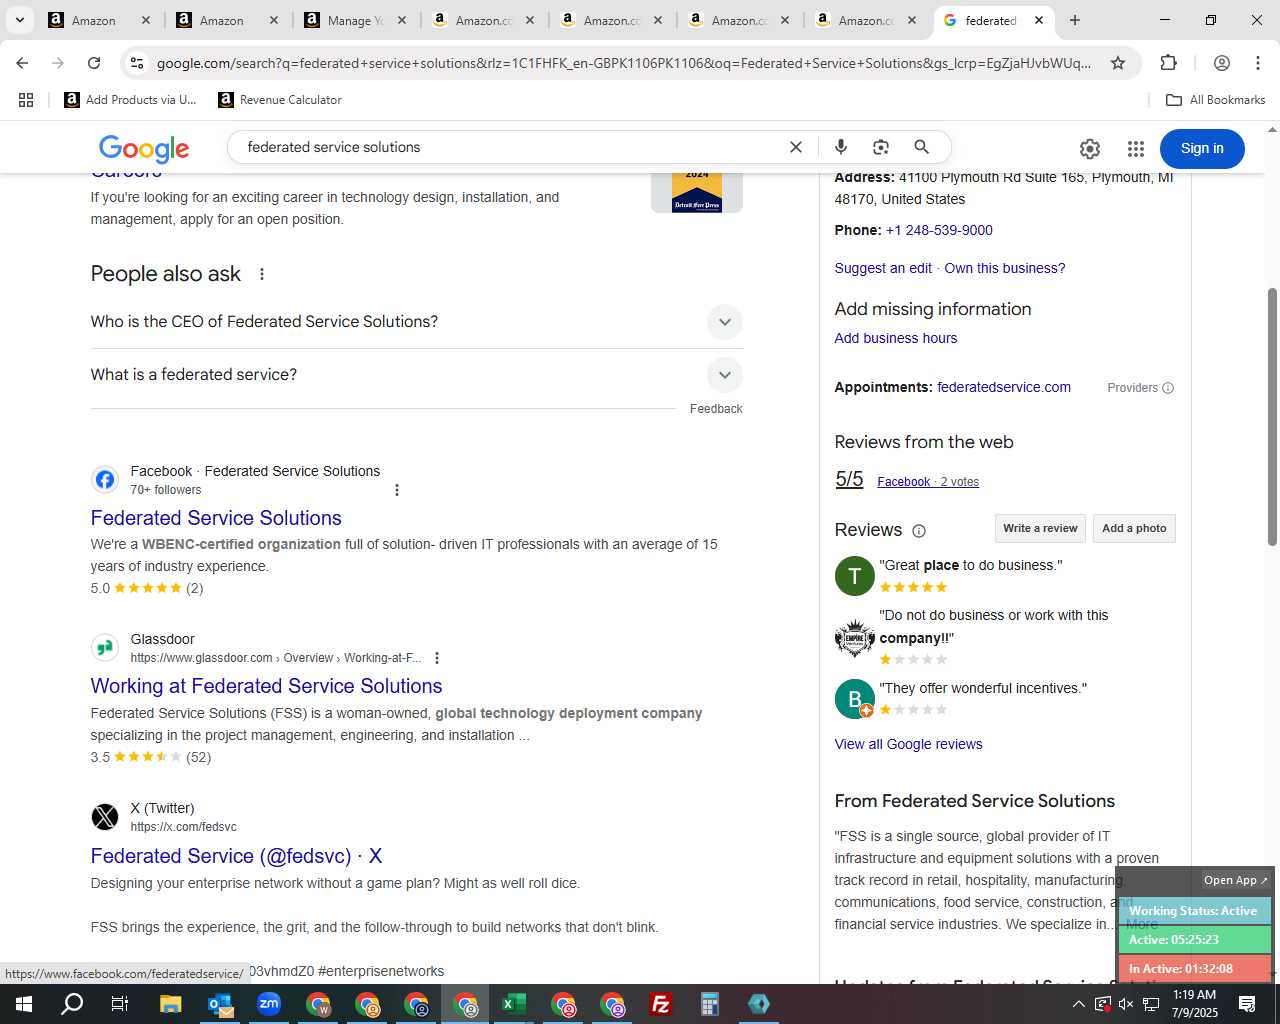Click Open App on tracker widget
The width and height of the screenshot is (1280, 1024).
point(1236,881)
